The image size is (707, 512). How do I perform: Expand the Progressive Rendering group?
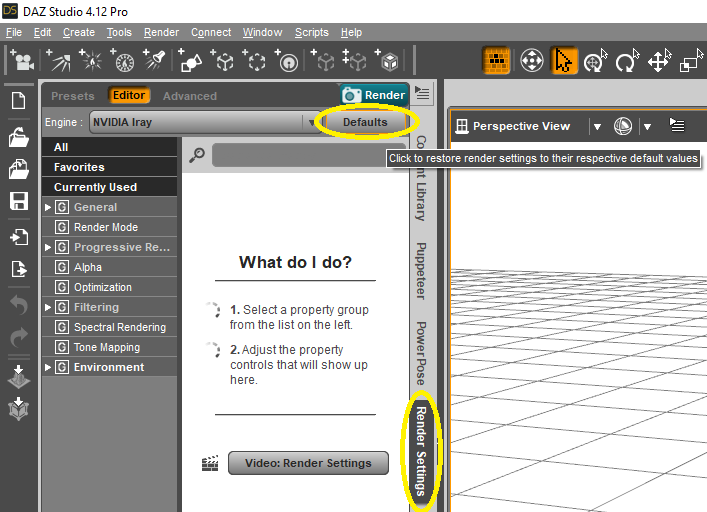pos(48,247)
